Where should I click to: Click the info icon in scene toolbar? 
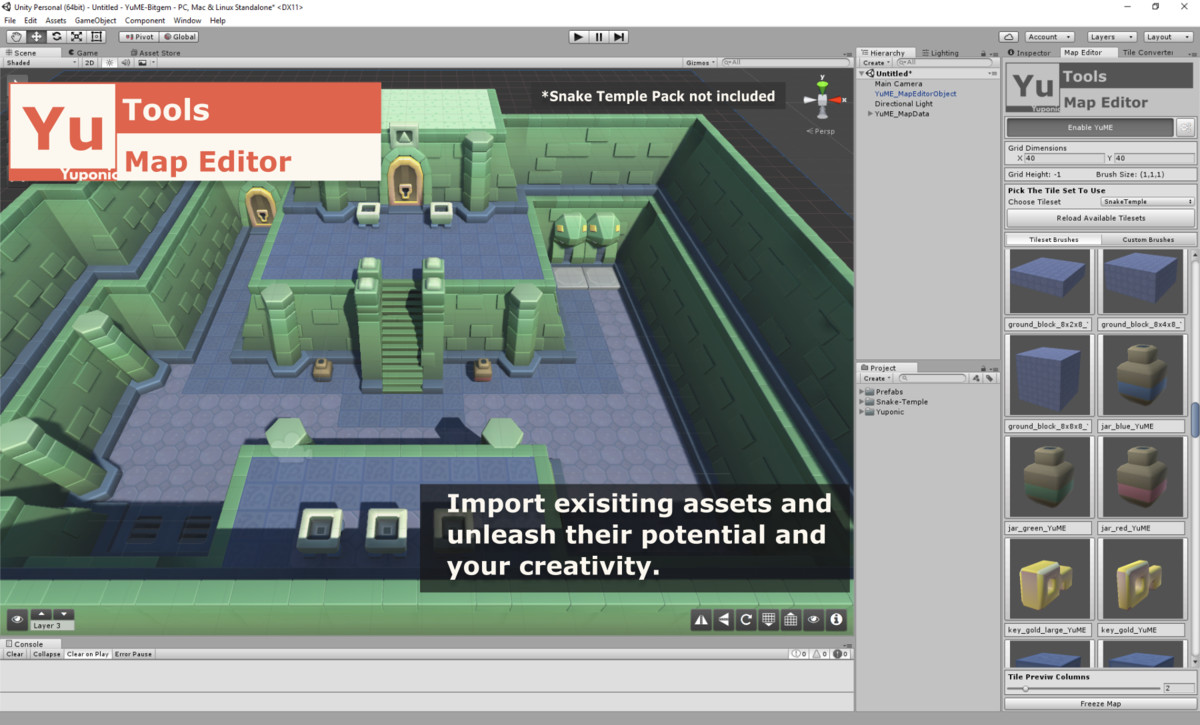836,620
